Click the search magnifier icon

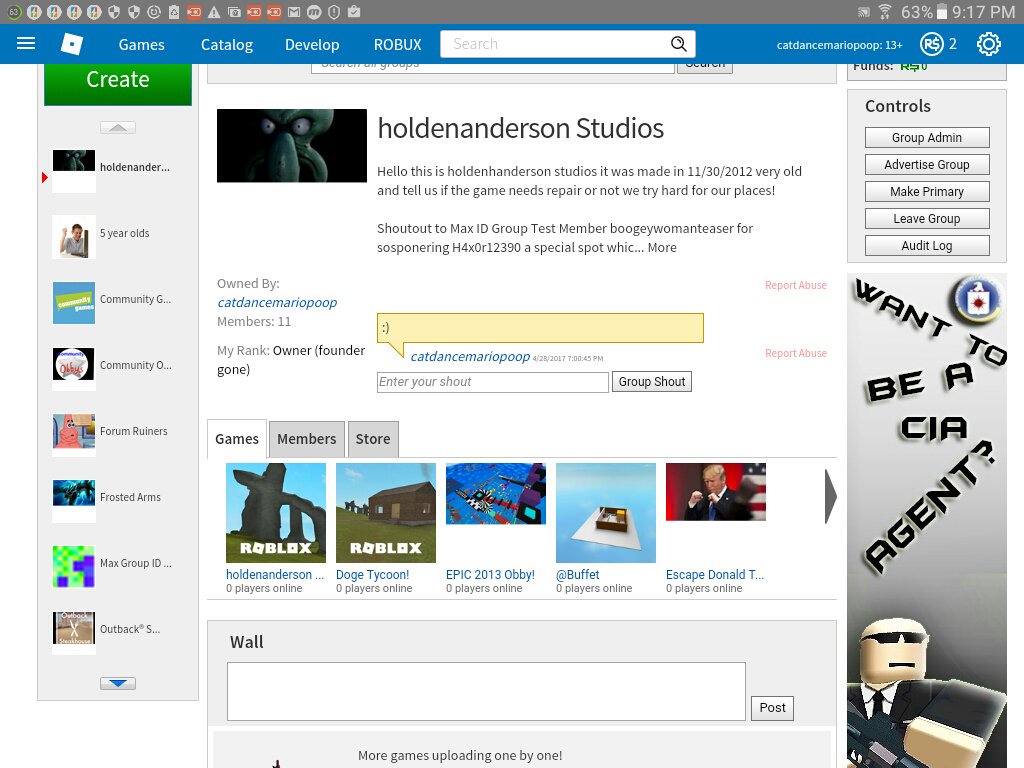click(x=679, y=44)
